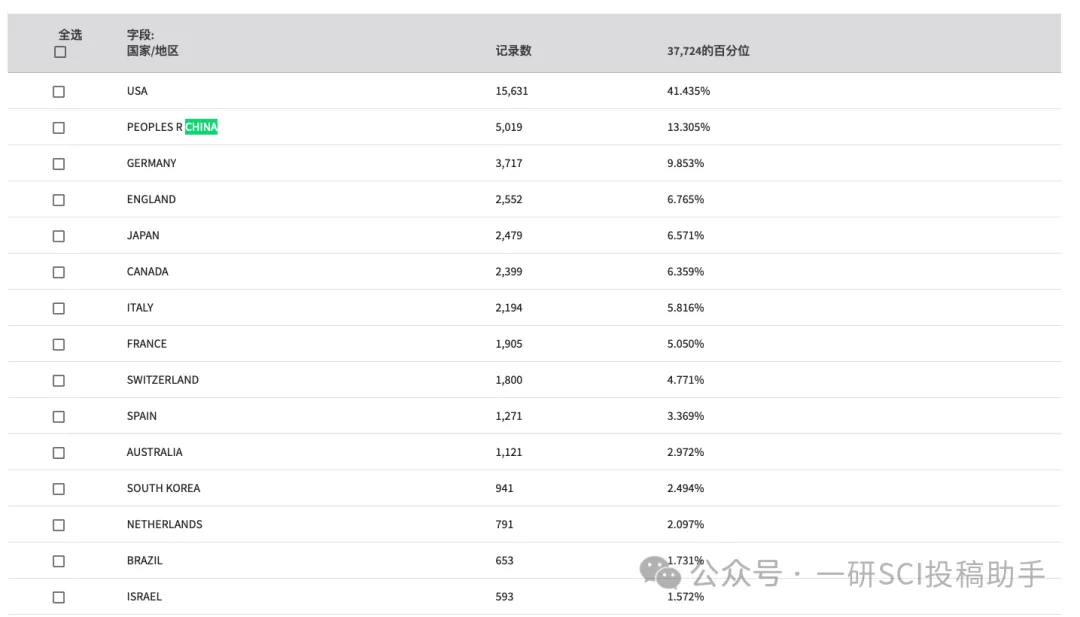The width and height of the screenshot is (1080, 617).
Task: Select the Peoples R China checkbox
Action: pos(59,128)
